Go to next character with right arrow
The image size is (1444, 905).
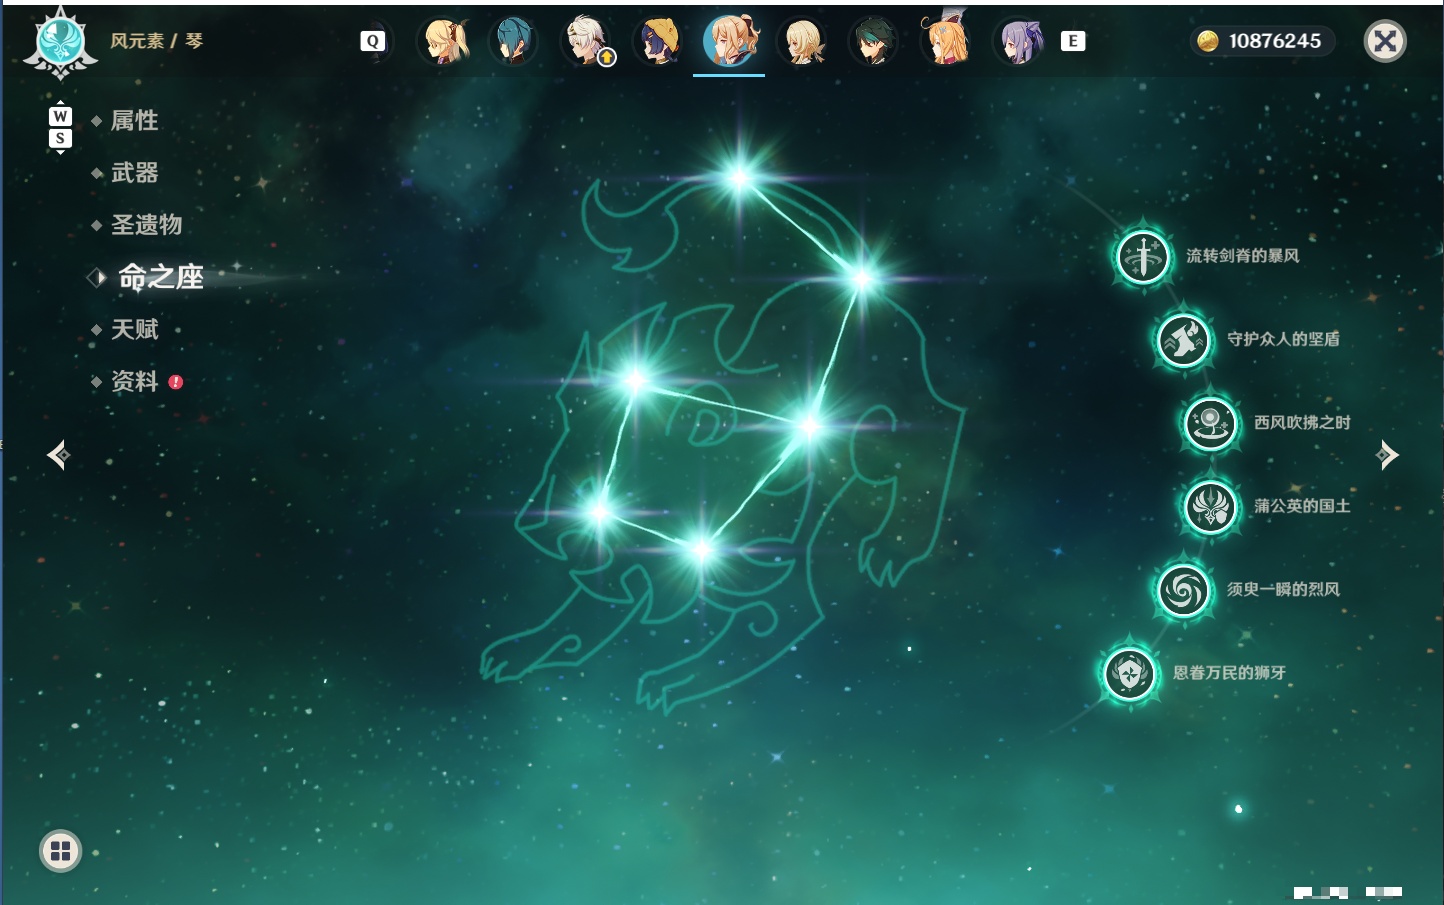click(x=1387, y=455)
